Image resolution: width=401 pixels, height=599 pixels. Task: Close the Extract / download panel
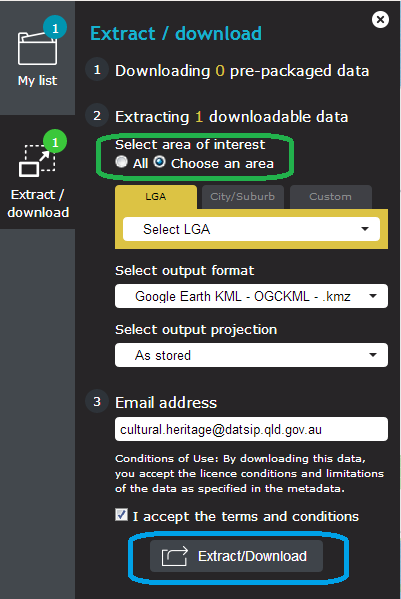coord(380,19)
